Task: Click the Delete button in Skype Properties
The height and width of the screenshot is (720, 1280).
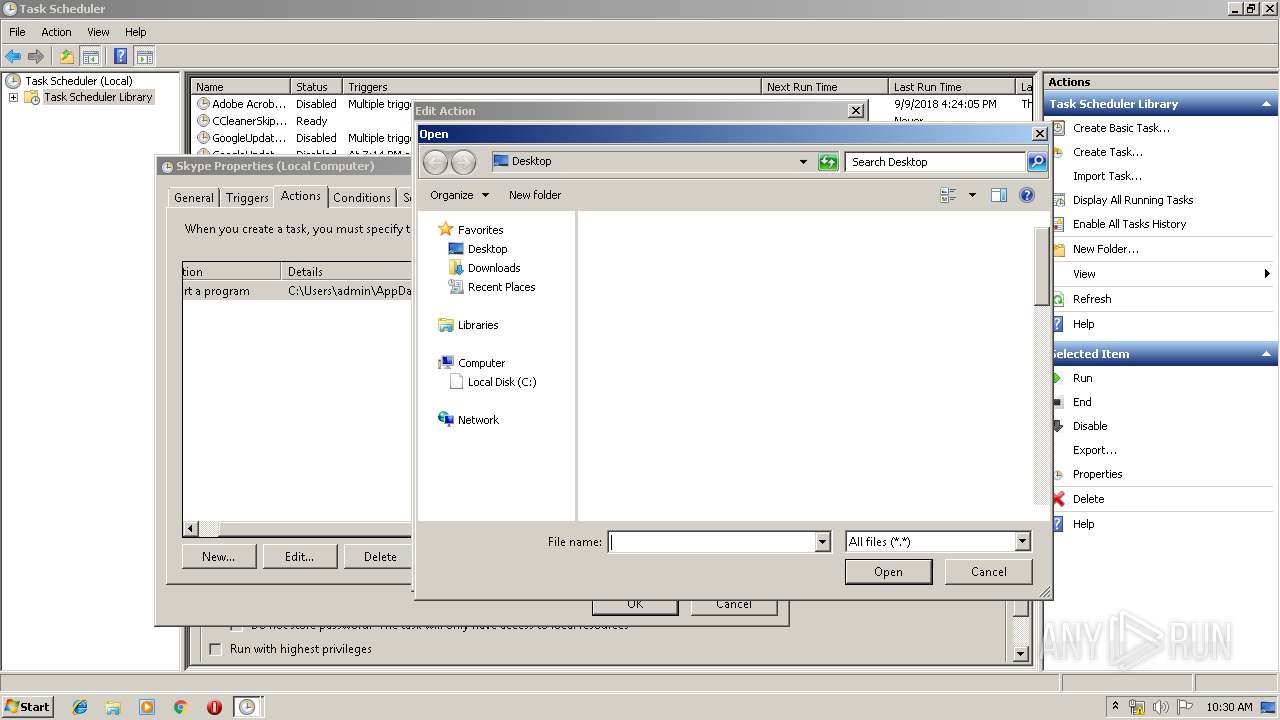Action: [x=379, y=557]
